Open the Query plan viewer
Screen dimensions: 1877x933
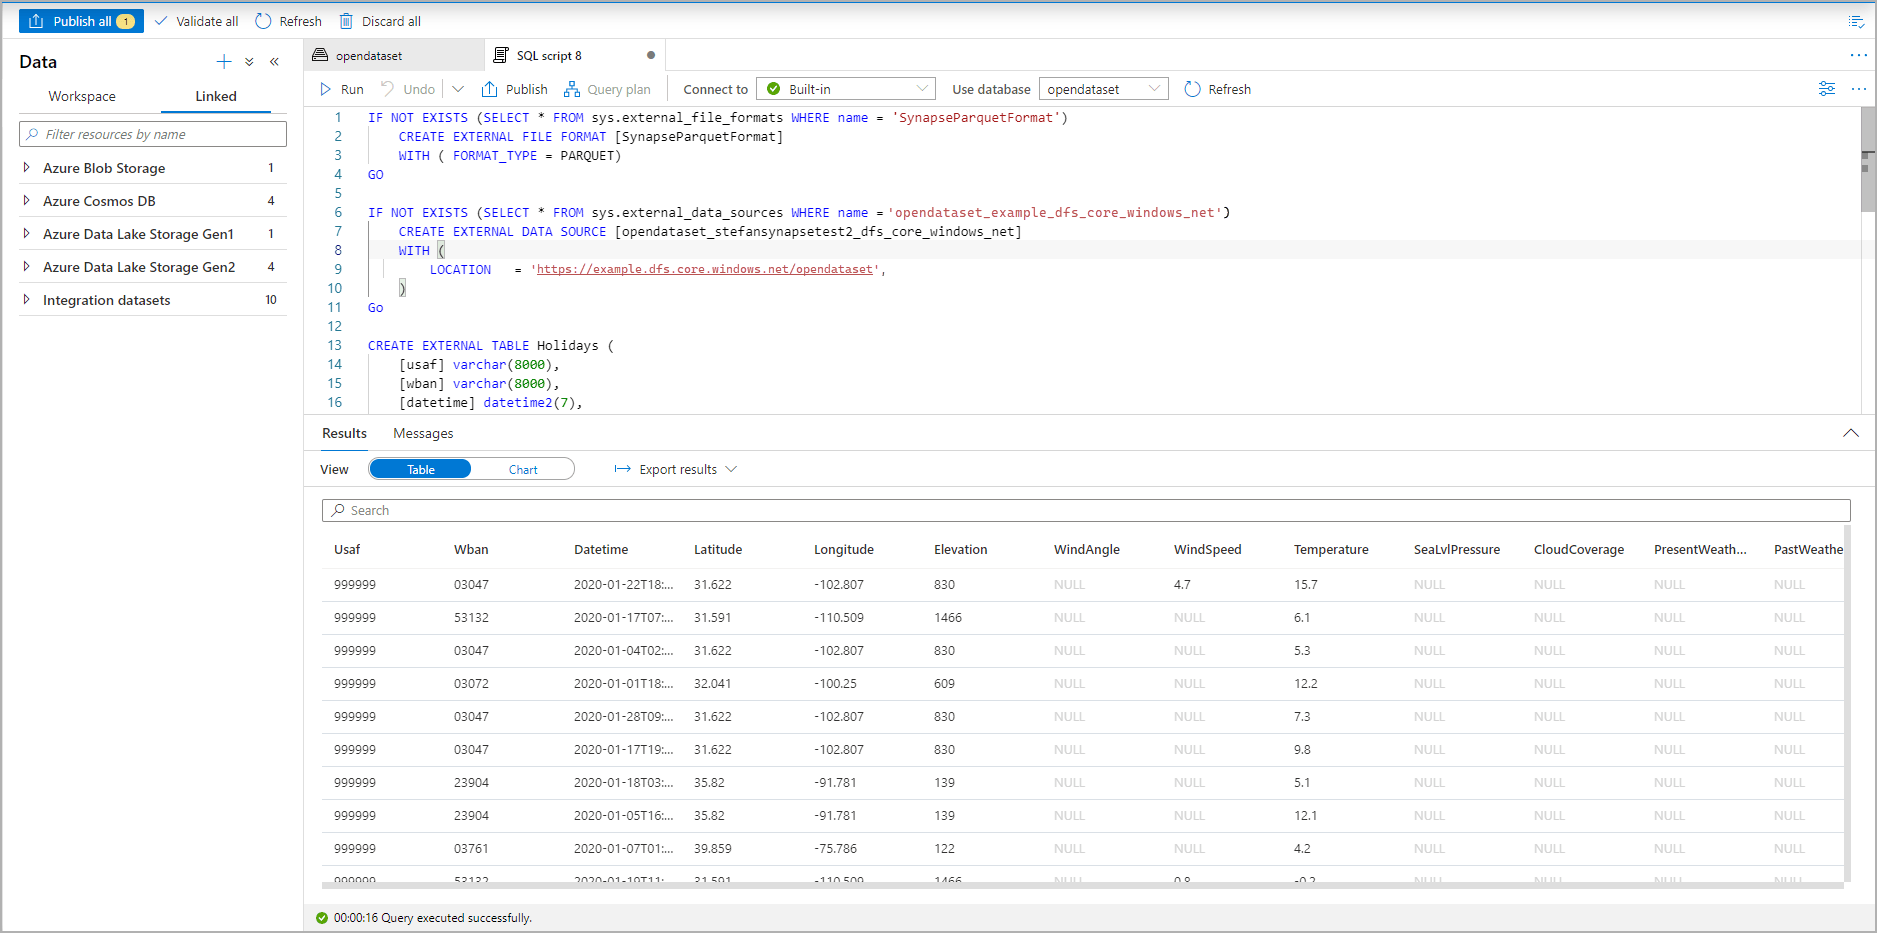572,89
